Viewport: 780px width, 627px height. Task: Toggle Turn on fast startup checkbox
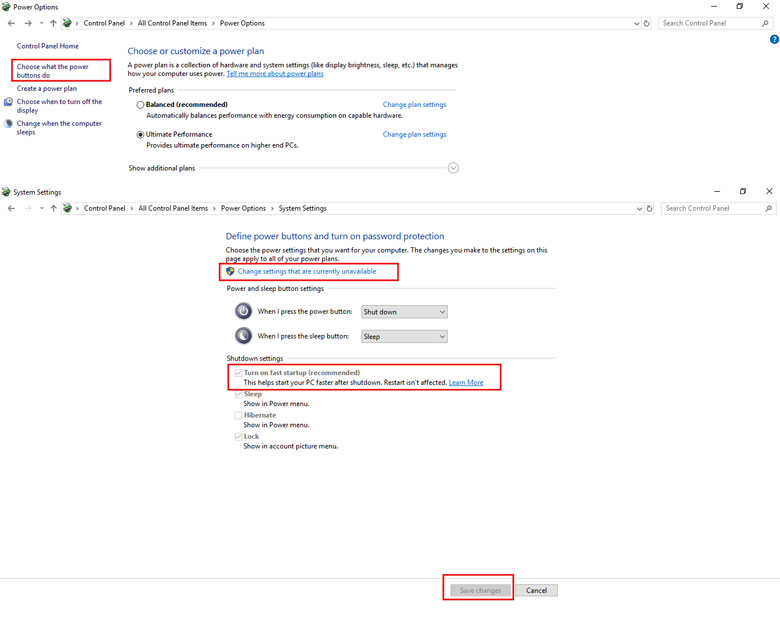pos(238,373)
